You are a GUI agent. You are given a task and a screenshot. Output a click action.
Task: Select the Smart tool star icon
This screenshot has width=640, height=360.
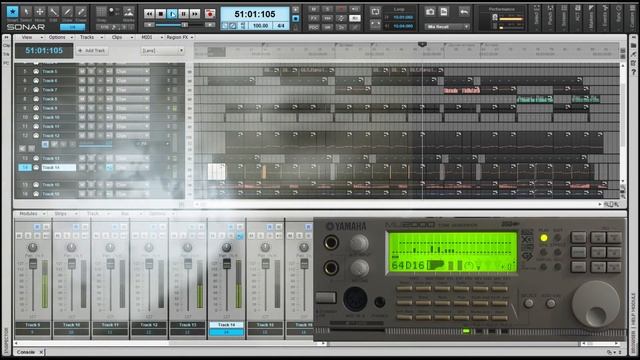point(12,11)
